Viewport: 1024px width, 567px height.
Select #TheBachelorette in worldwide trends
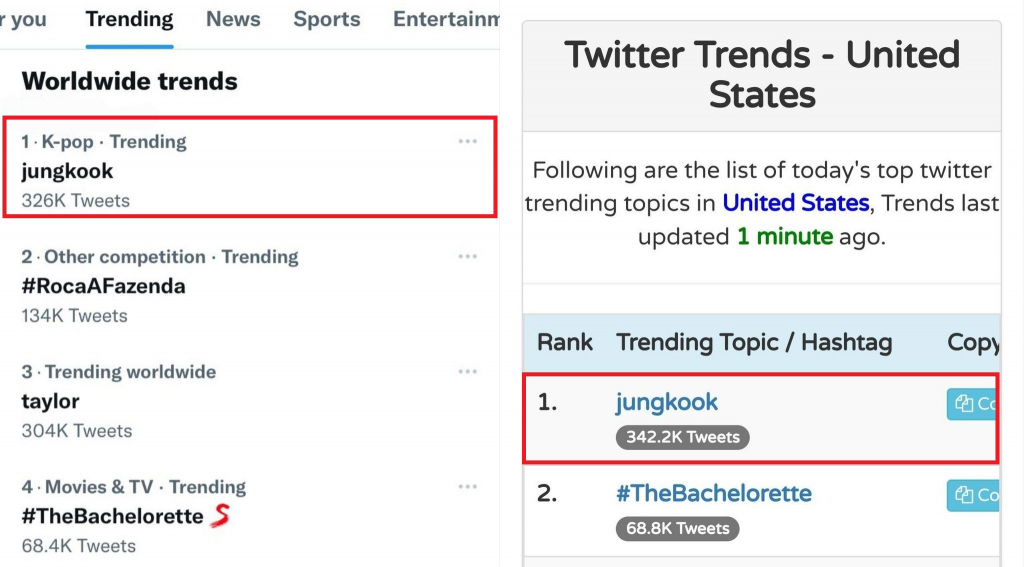point(250,516)
